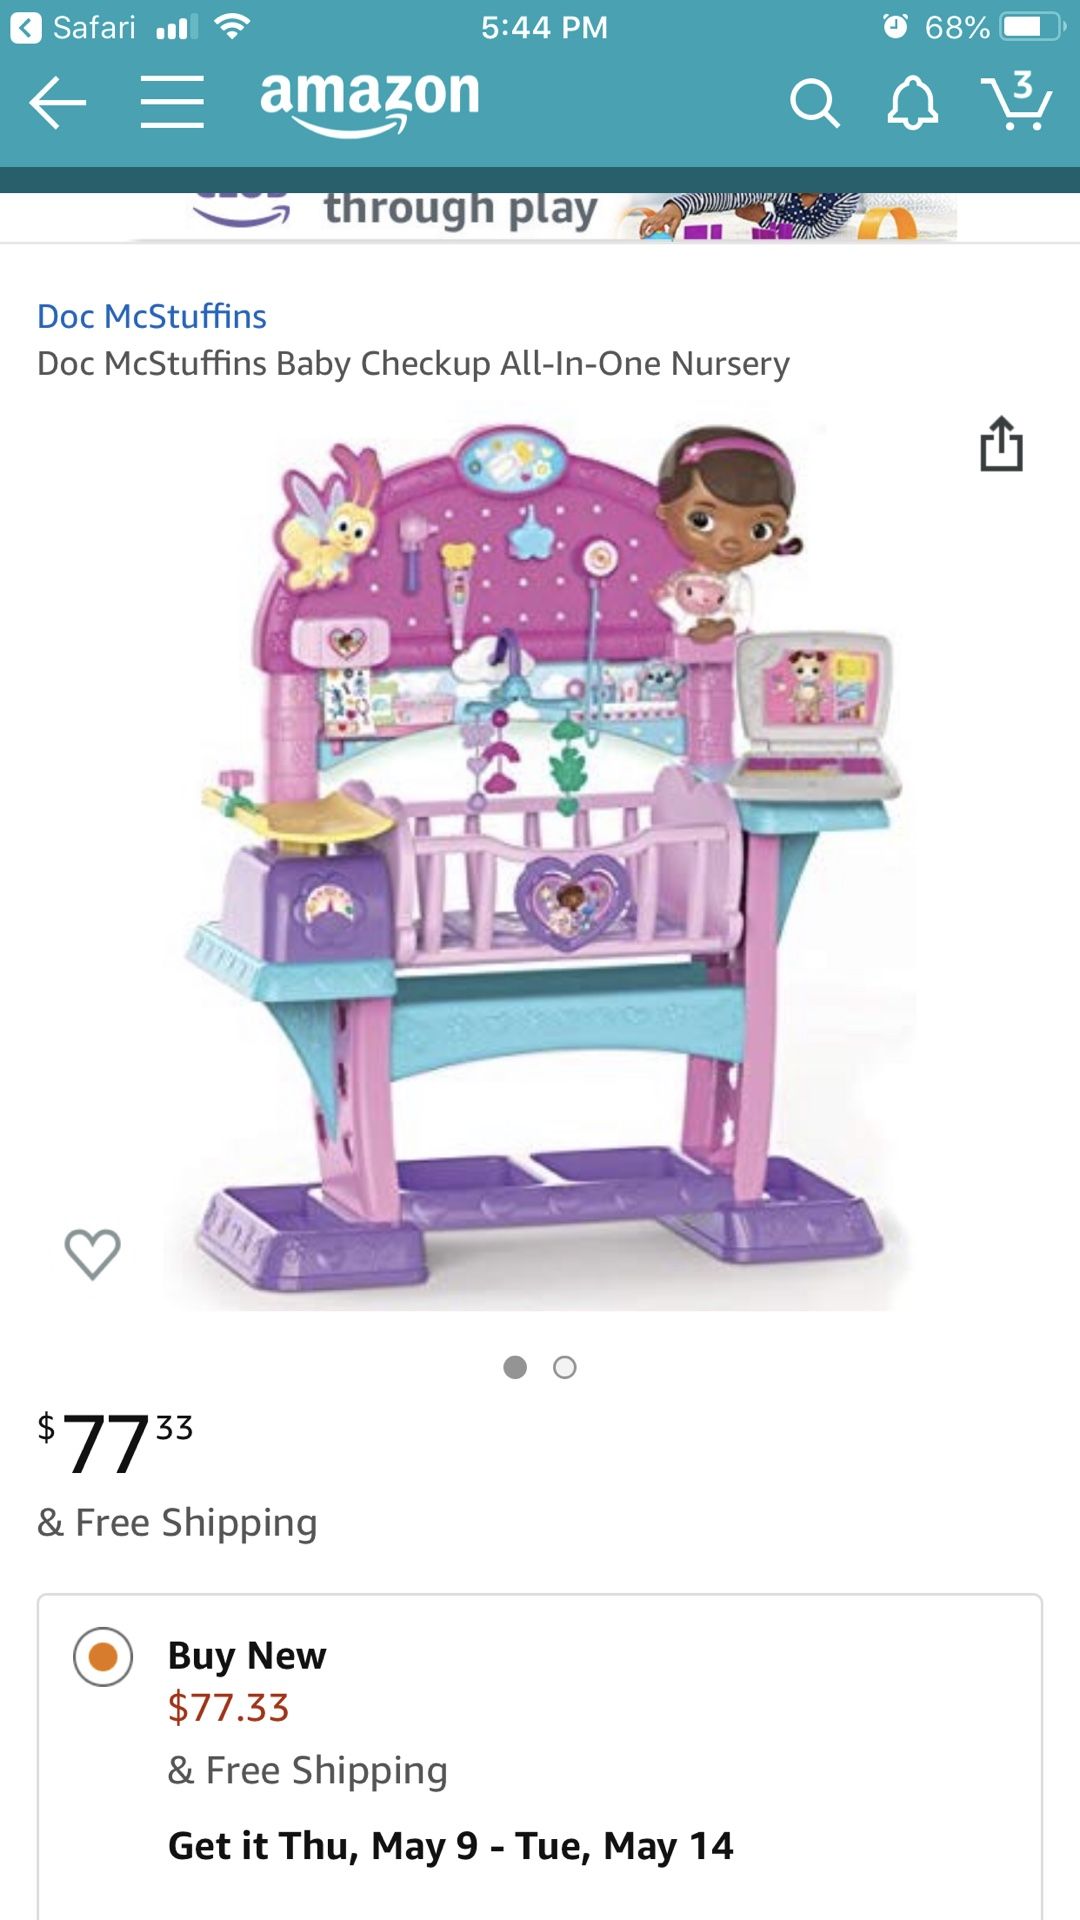This screenshot has height=1920, width=1080.
Task: Tap the share icon beside product image
Action: pyautogui.click(x=1001, y=443)
